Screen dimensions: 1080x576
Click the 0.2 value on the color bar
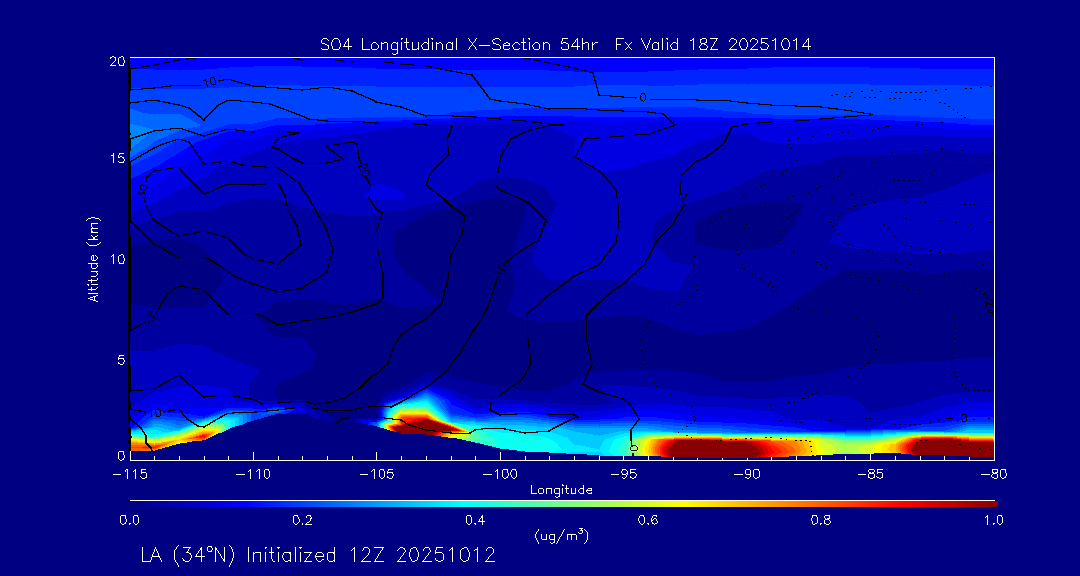pos(302,520)
